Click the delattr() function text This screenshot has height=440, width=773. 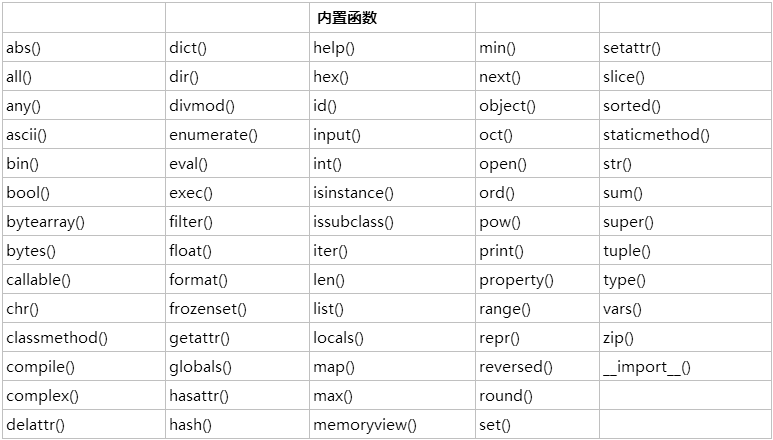point(35,425)
